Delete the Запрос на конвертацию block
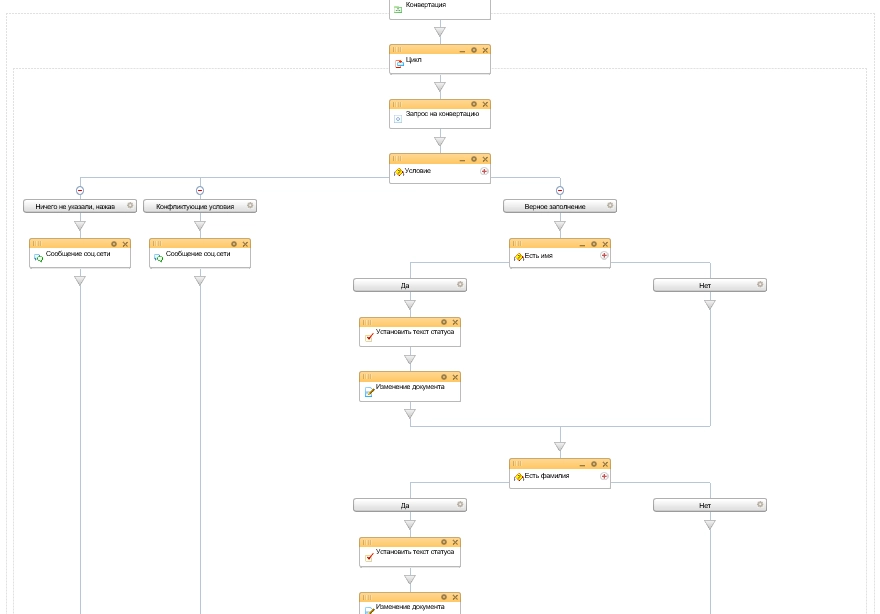The width and height of the screenshot is (880, 614). point(485,104)
